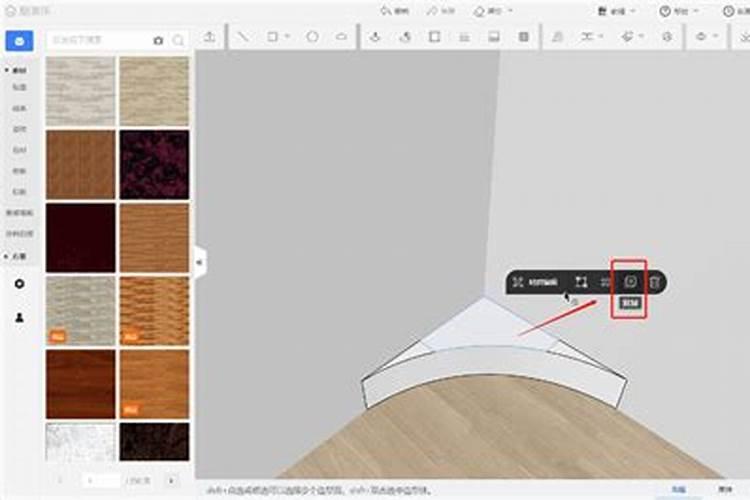Focus the page number input box
This screenshot has height=500, width=750.
(x=101, y=480)
